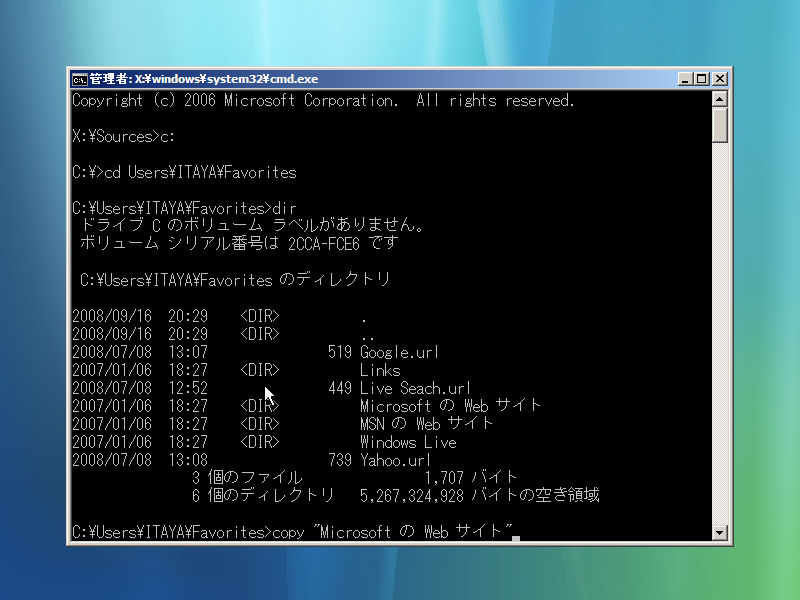Click the X:¥Sources>c: command line
This screenshot has height=600, width=800.
[123, 137]
